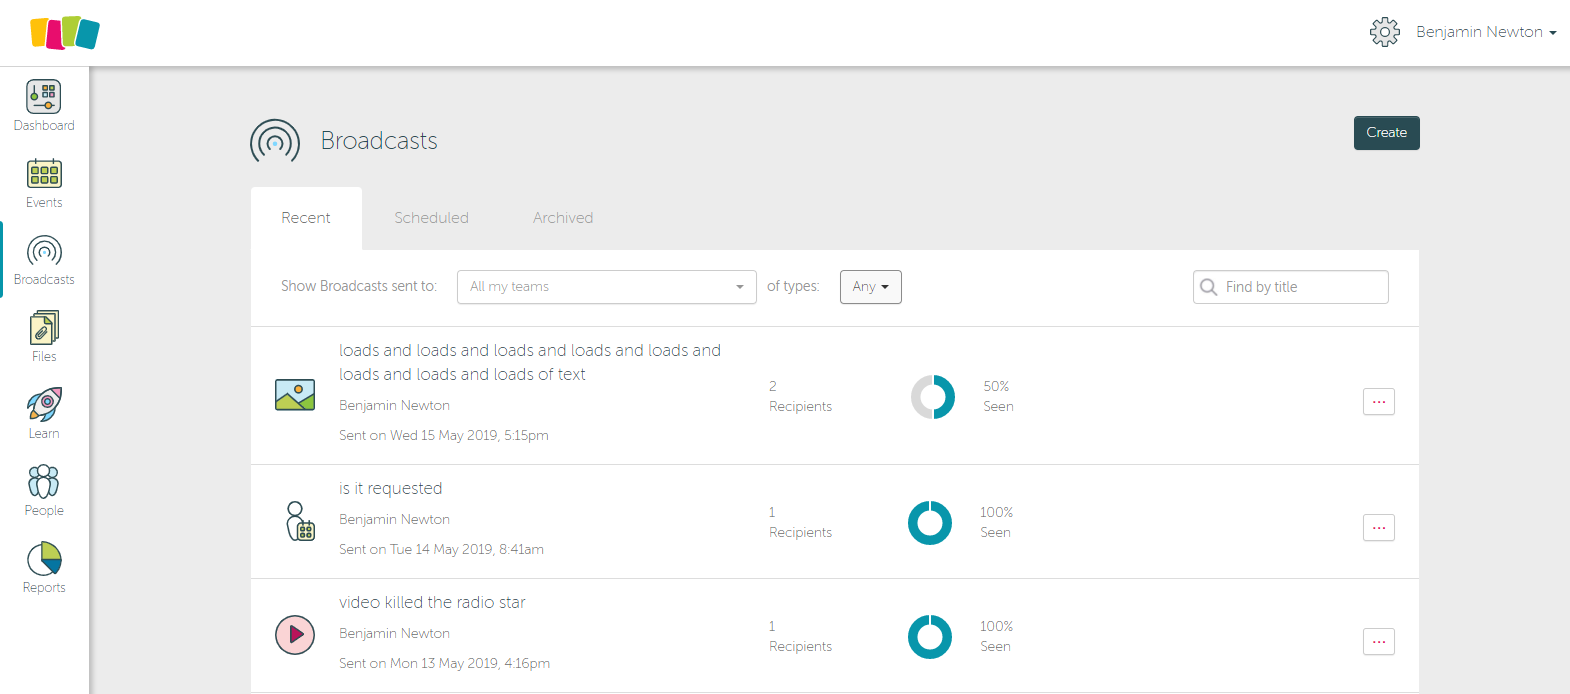Viewport: 1570px width, 694px height.
Task: Click the image icon of the loads broadcast
Action: [295, 395]
